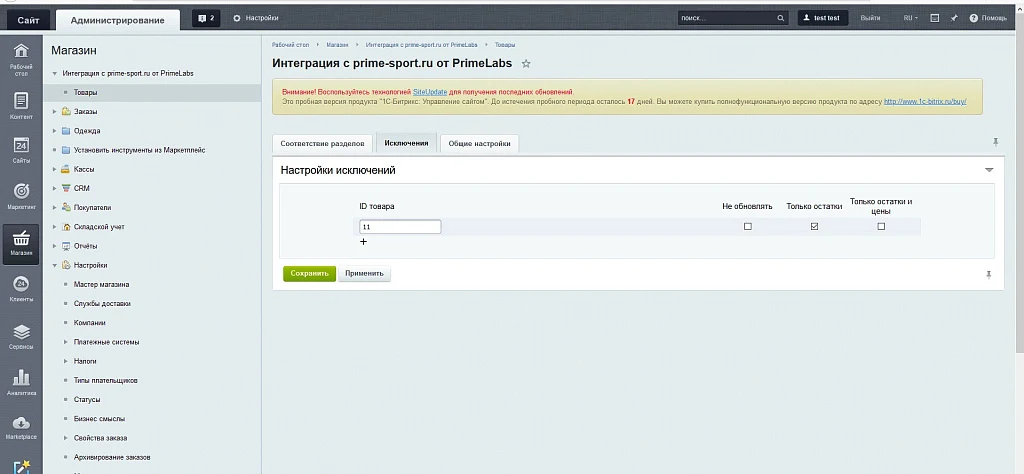This screenshot has height=474, width=1024.
Task: Open the Клиенты sidebar section
Action: point(21,289)
